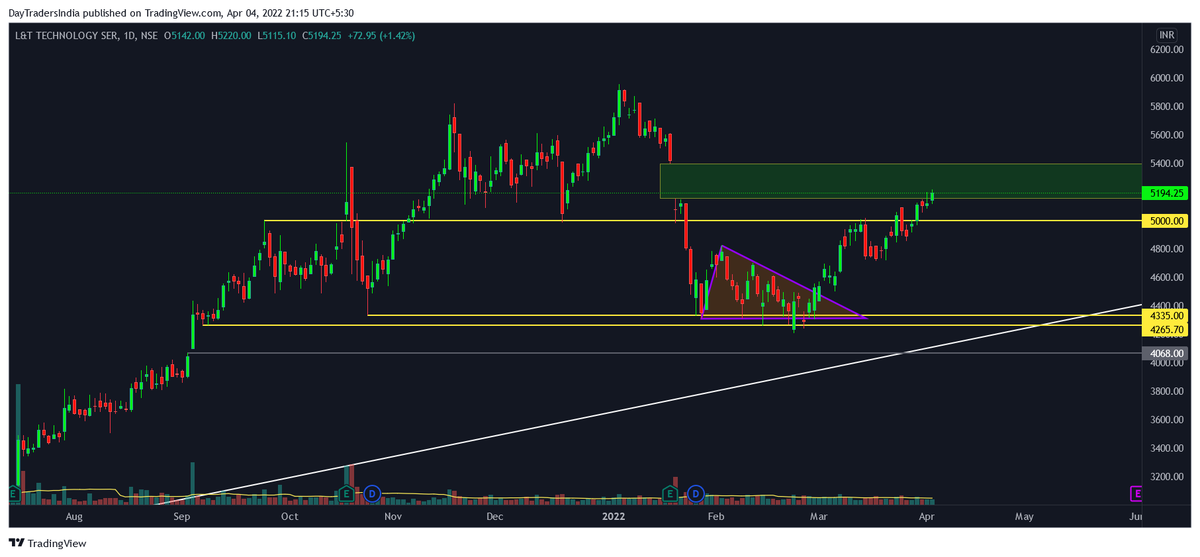Click the TradingView logo at bottom left
This screenshot has height=557, width=1200.
pos(46,543)
